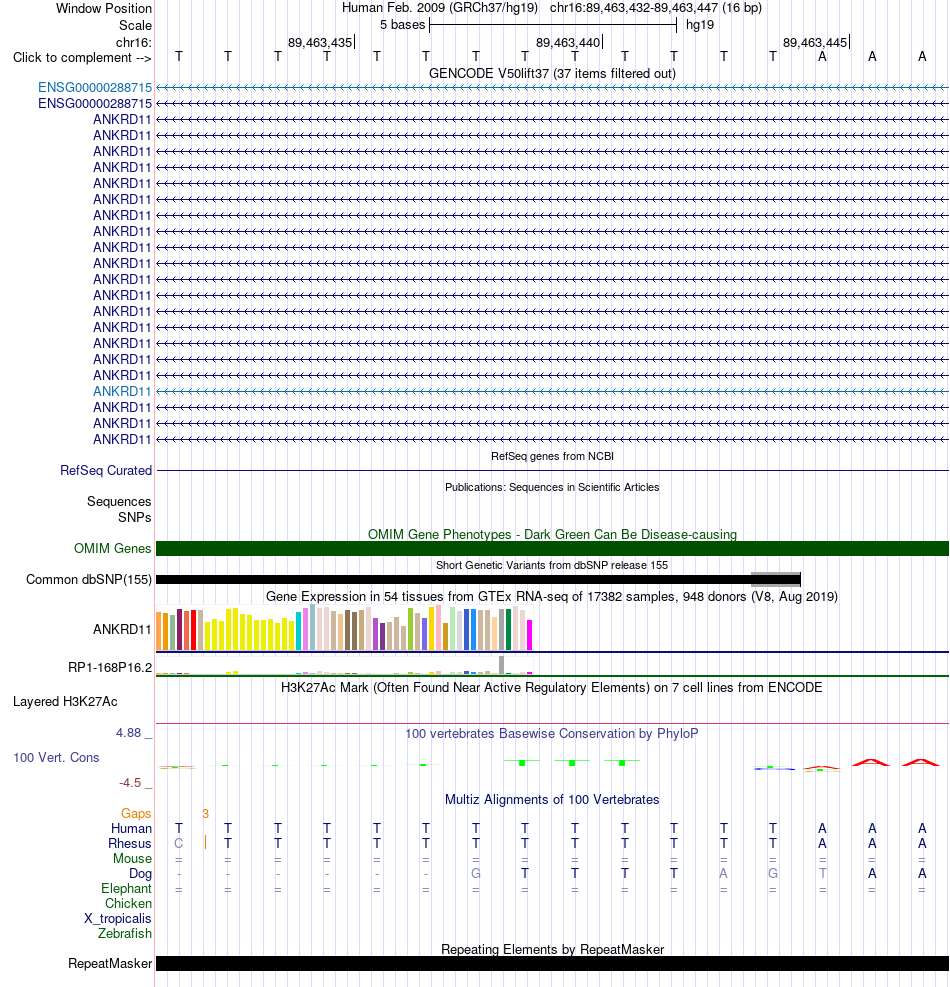Click the Human Feb. 2009 (GRCh37/hg19) assembly text

(439, 8)
